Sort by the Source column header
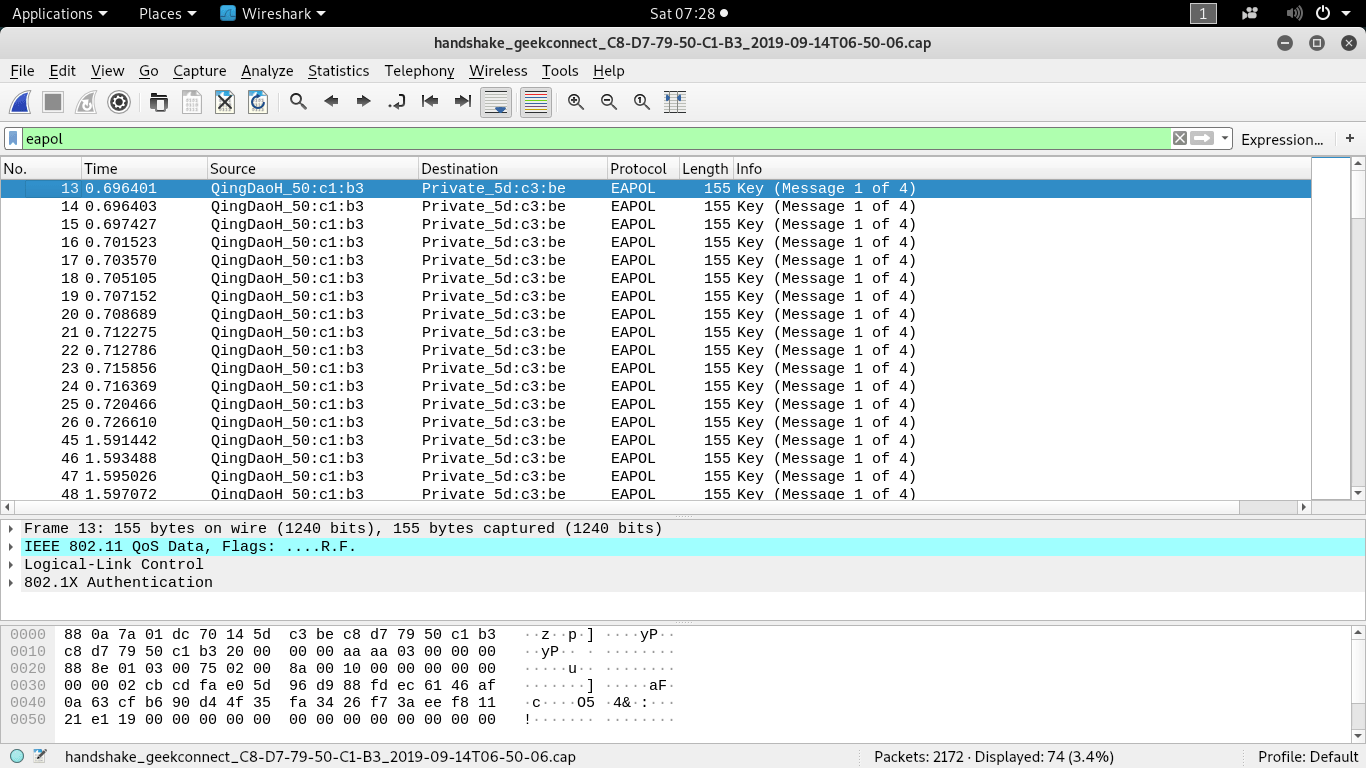1366x768 pixels. click(313, 168)
